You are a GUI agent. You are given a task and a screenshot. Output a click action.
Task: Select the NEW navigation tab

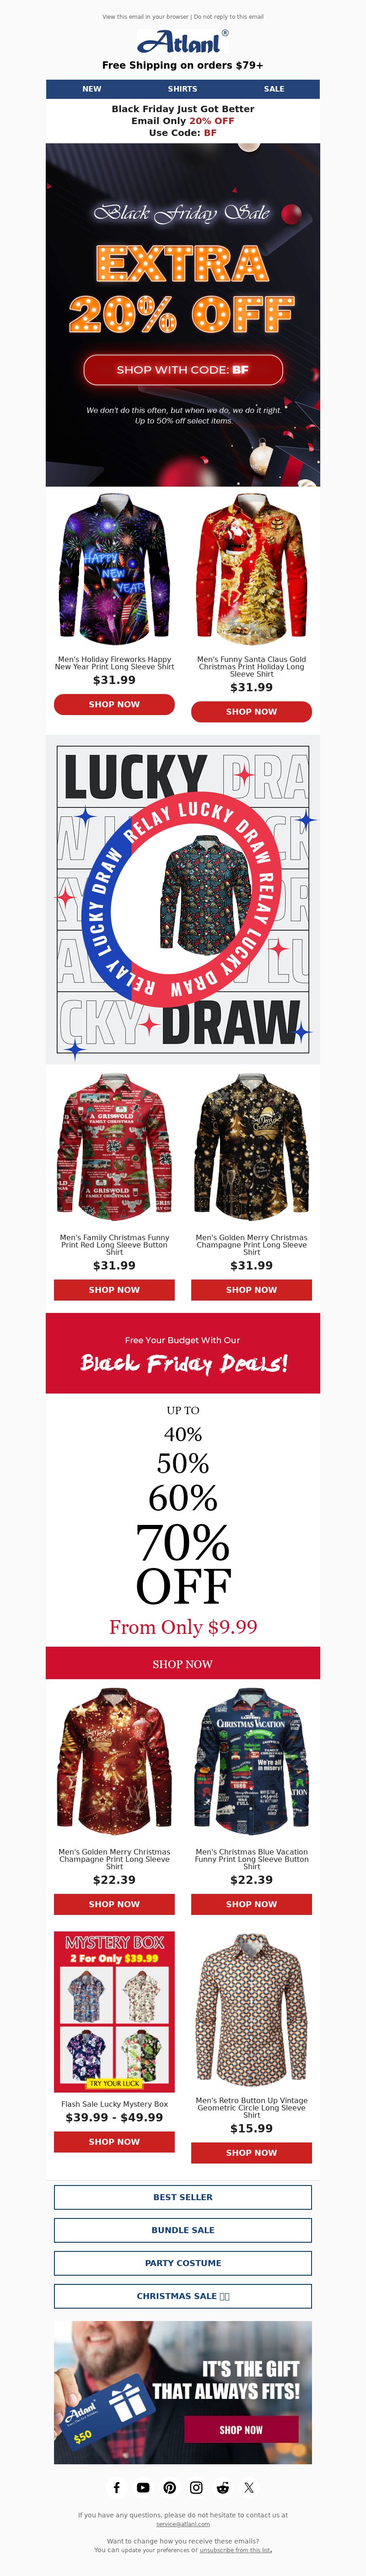92,89
